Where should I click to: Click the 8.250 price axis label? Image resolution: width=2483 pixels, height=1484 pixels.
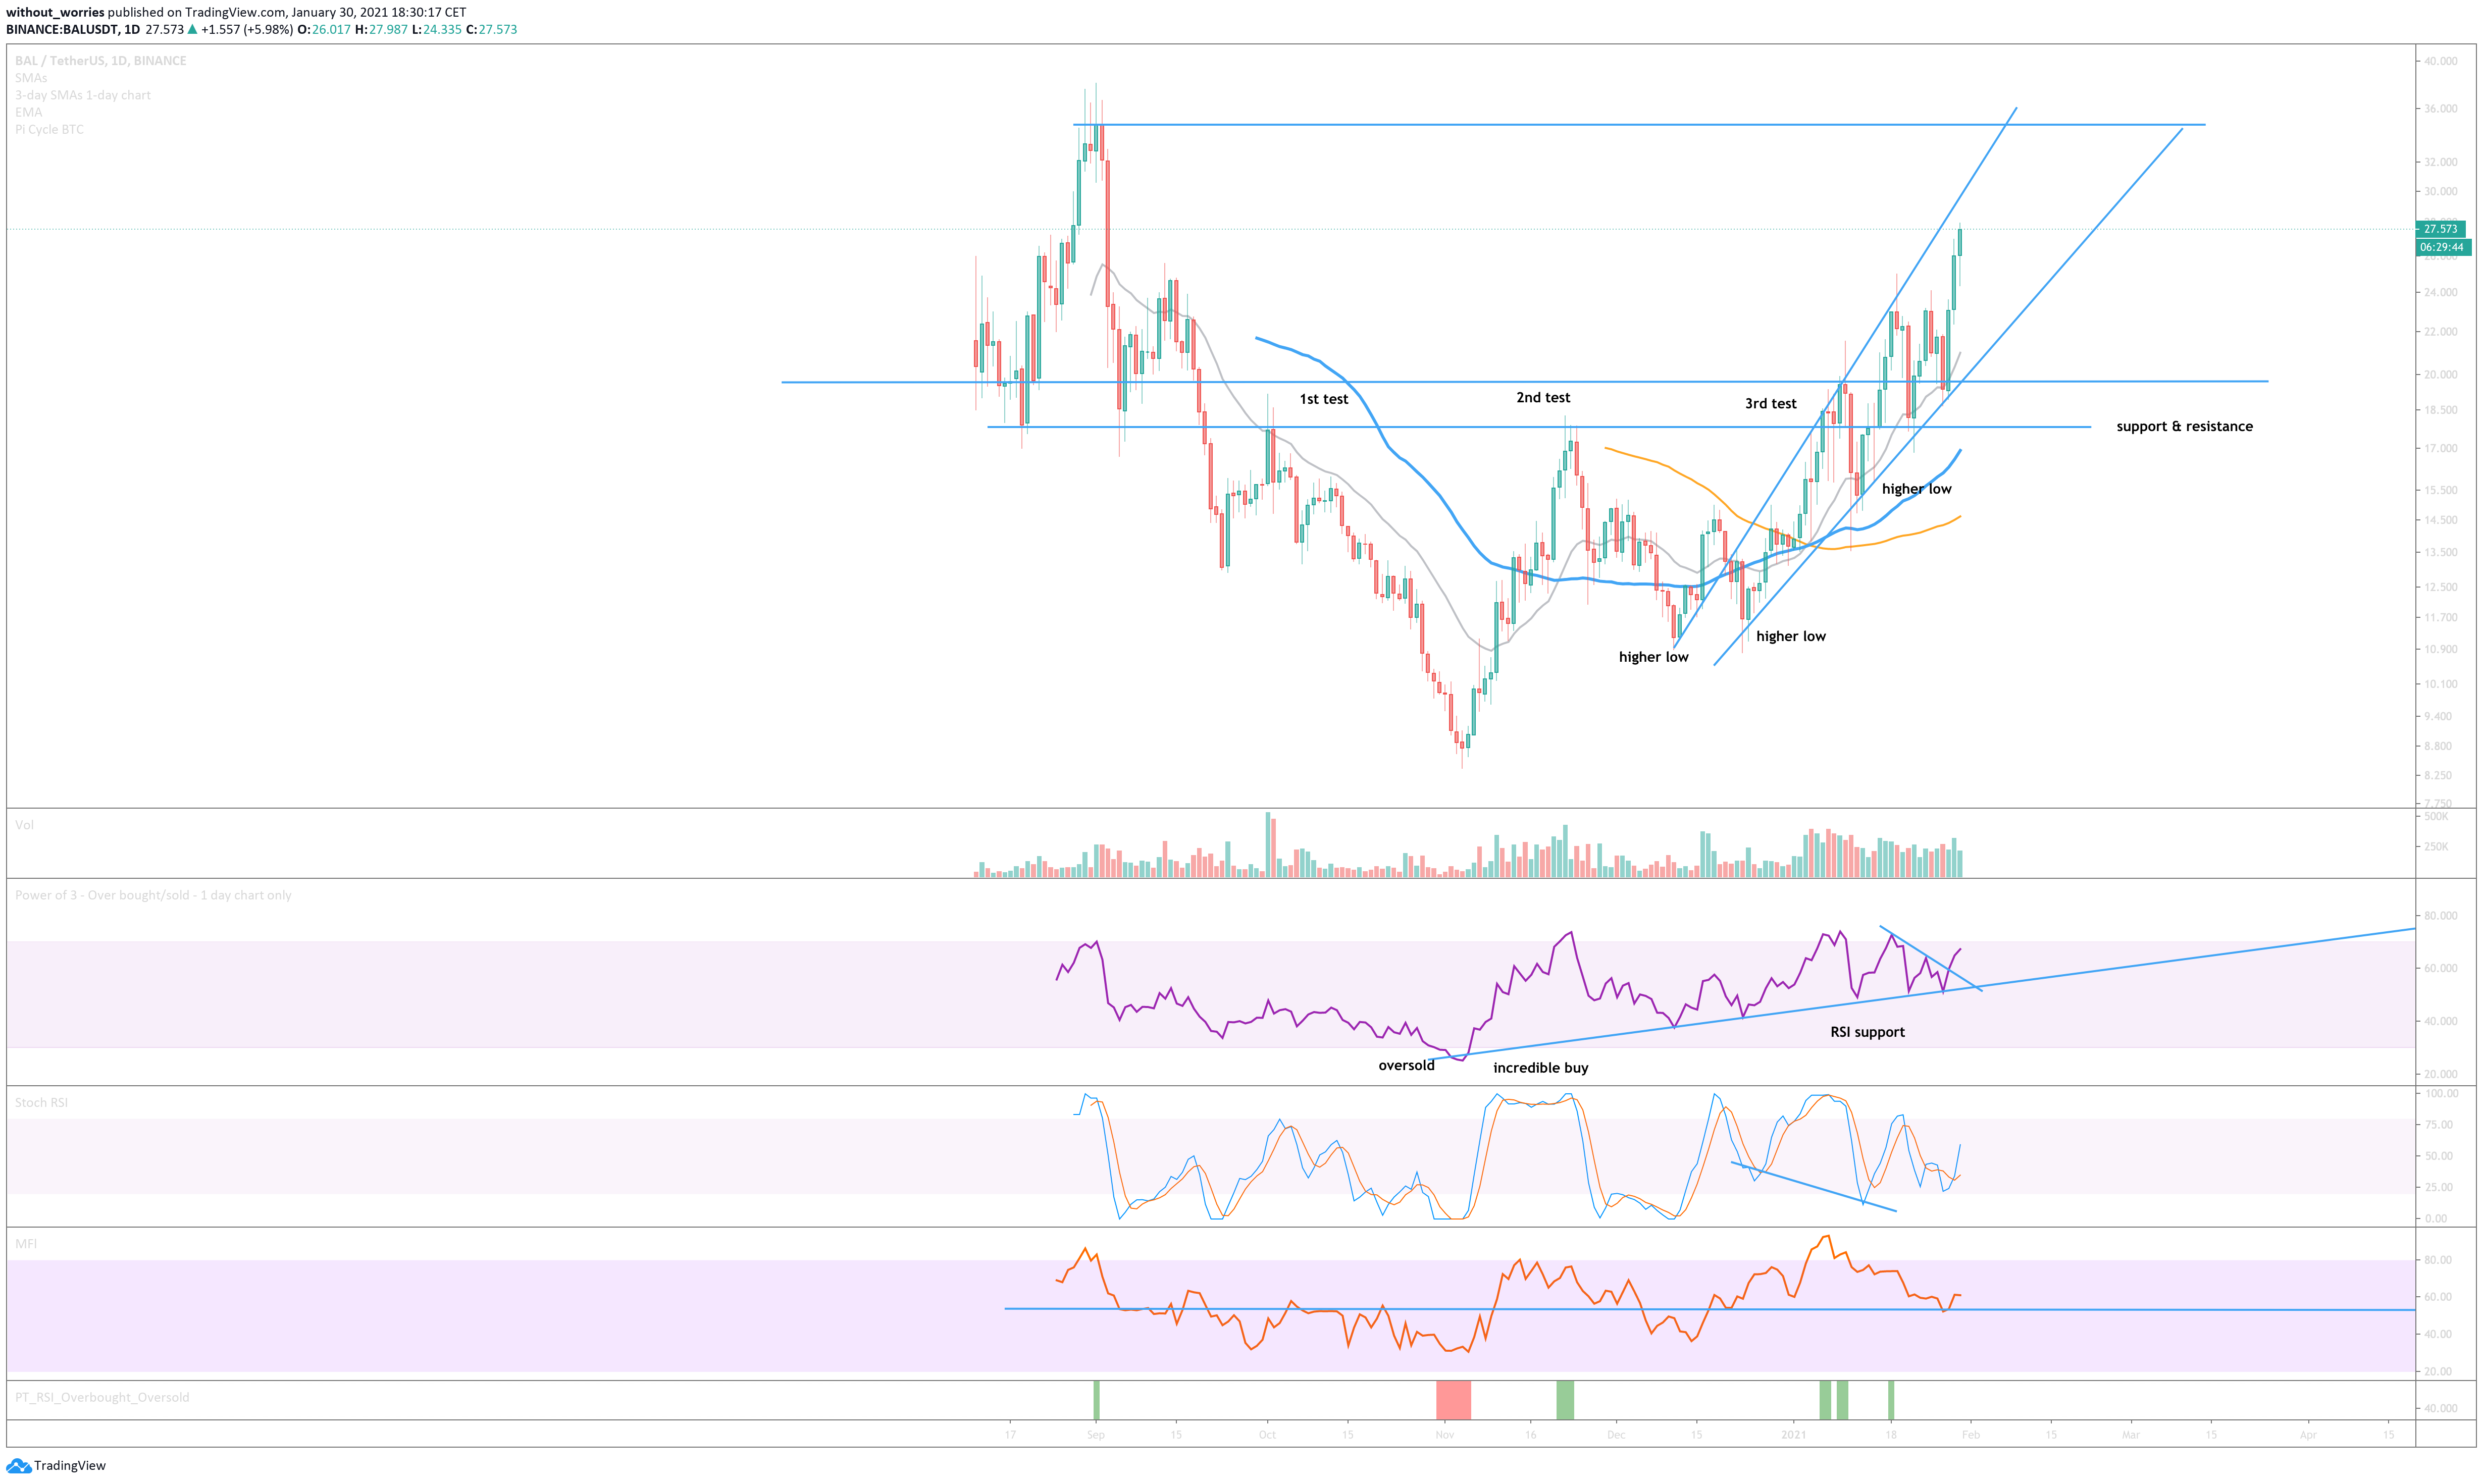pyautogui.click(x=2438, y=776)
